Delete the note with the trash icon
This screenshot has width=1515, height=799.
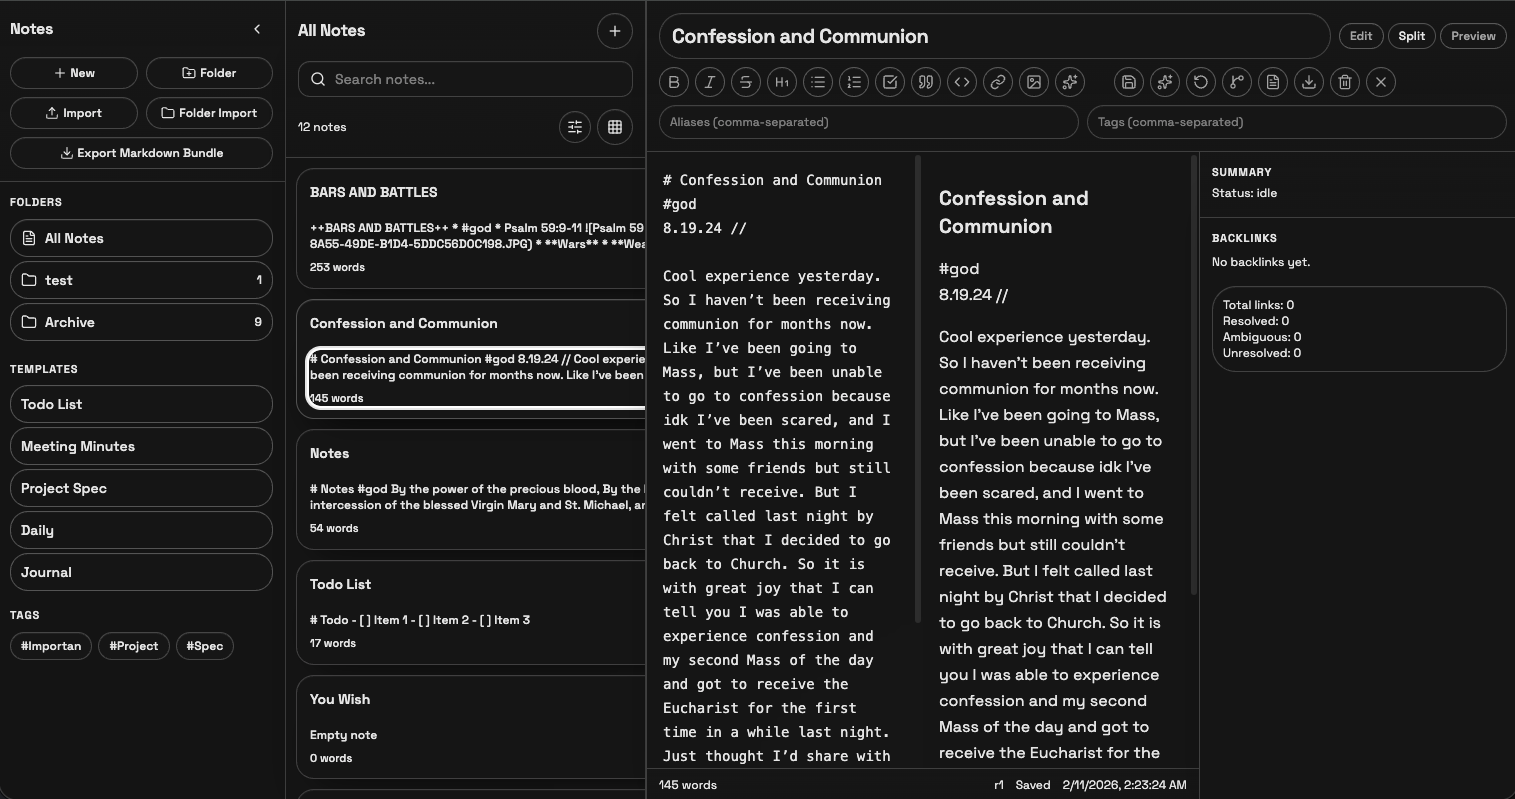(1344, 82)
